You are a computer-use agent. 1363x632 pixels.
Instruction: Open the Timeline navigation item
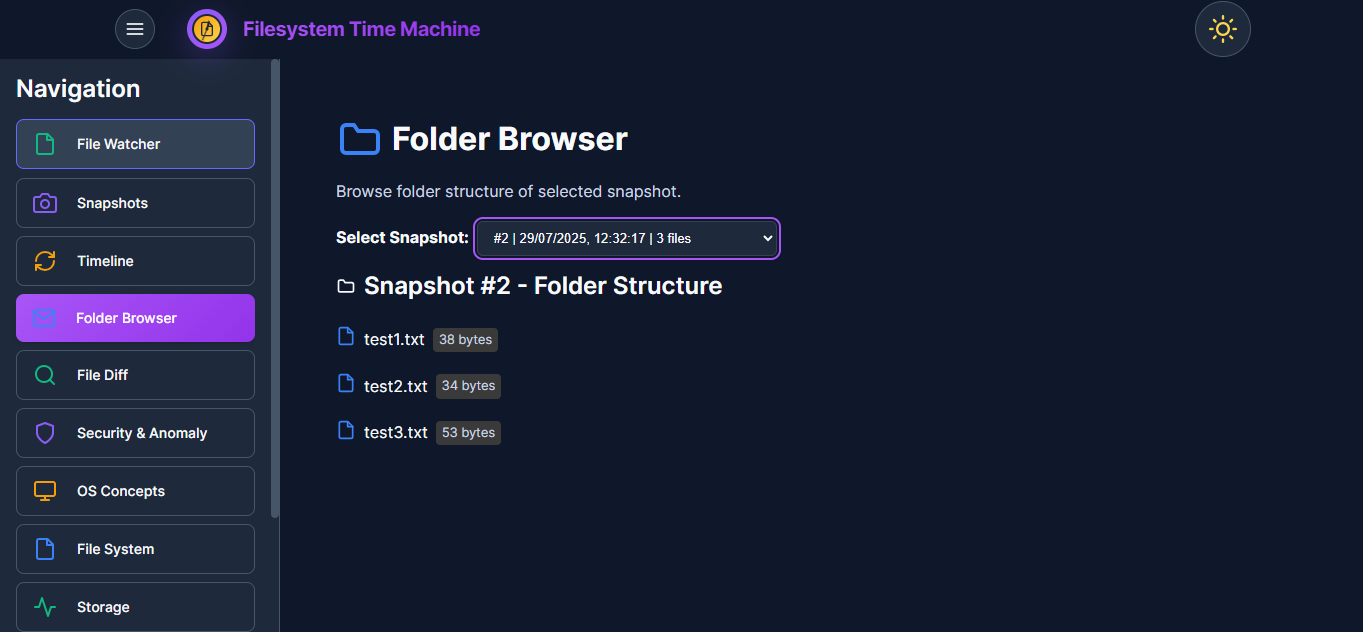(135, 261)
